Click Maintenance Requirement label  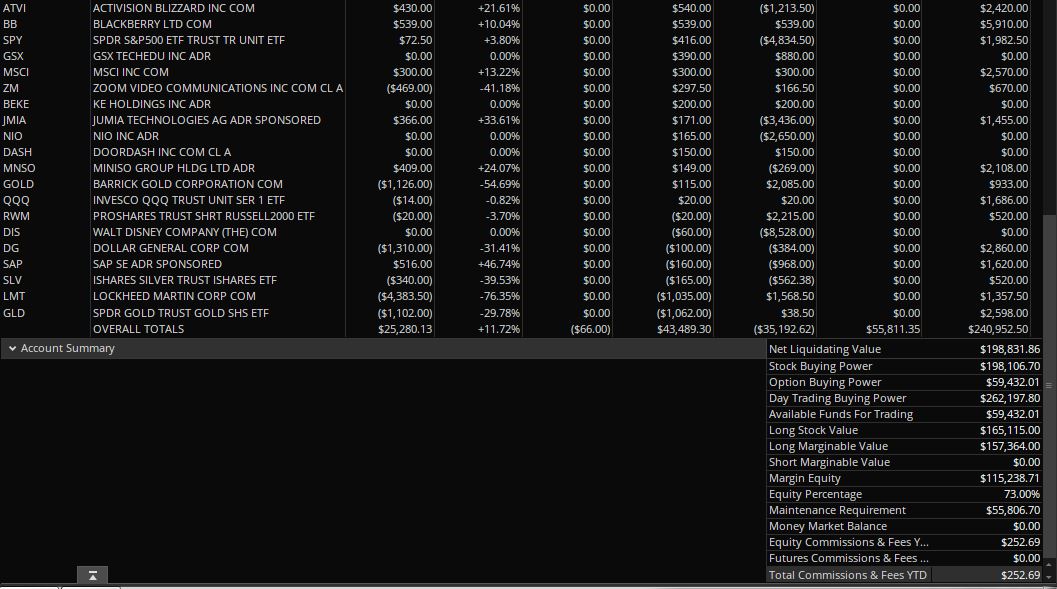pos(837,511)
